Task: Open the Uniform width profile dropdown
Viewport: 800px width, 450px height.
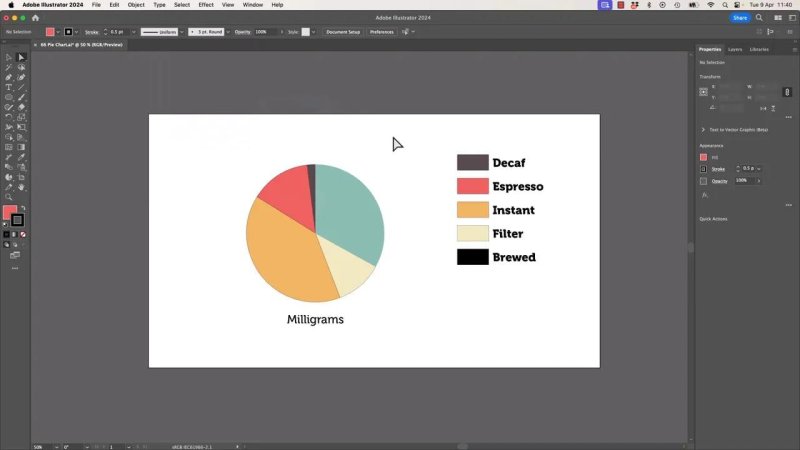Action: click(182, 32)
